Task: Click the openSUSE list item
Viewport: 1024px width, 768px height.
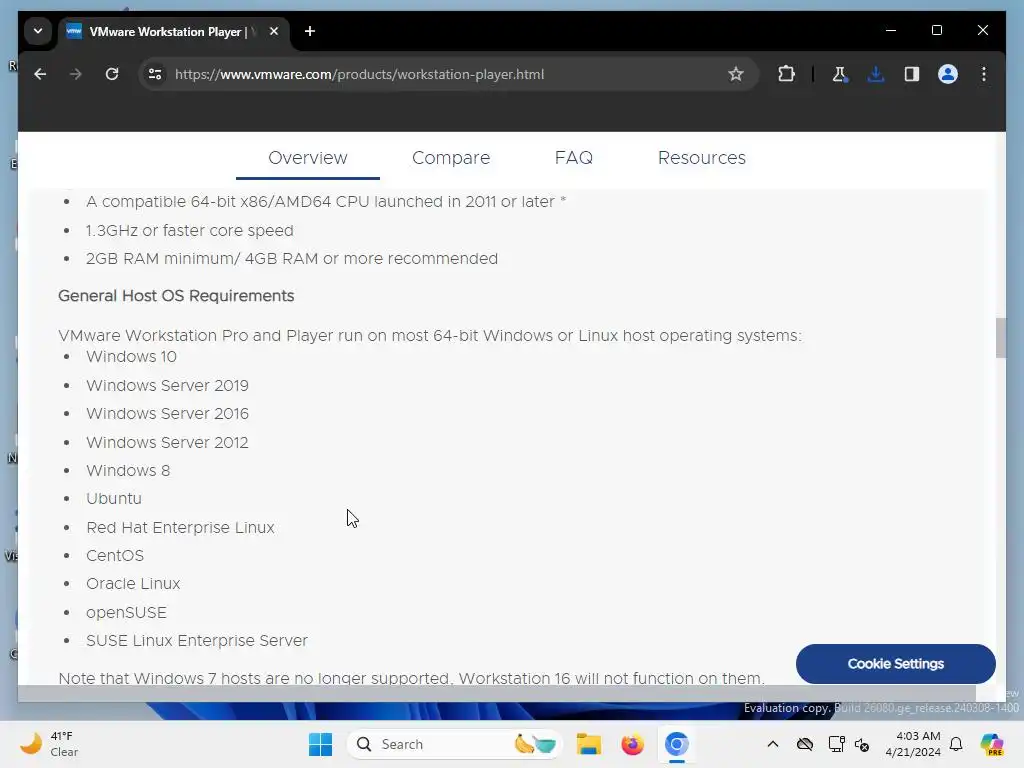Action: 126,612
